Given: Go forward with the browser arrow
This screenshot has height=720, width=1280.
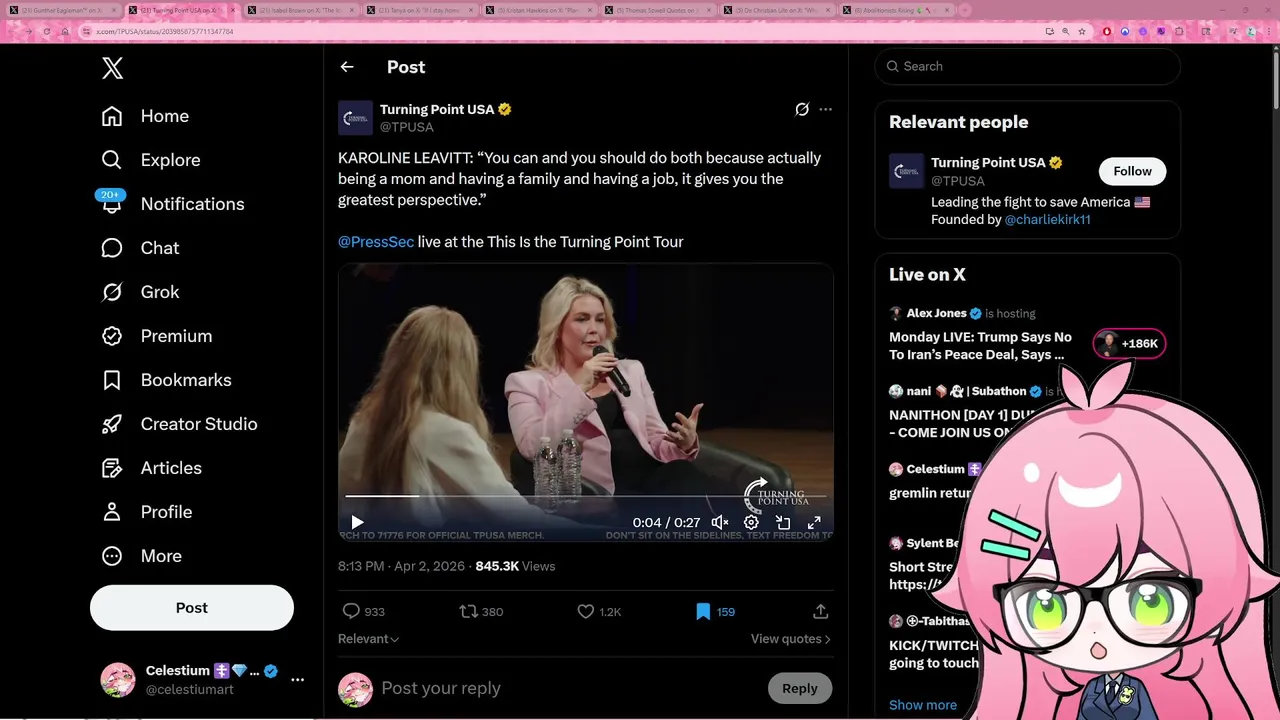Looking at the screenshot, I should click(x=28, y=31).
